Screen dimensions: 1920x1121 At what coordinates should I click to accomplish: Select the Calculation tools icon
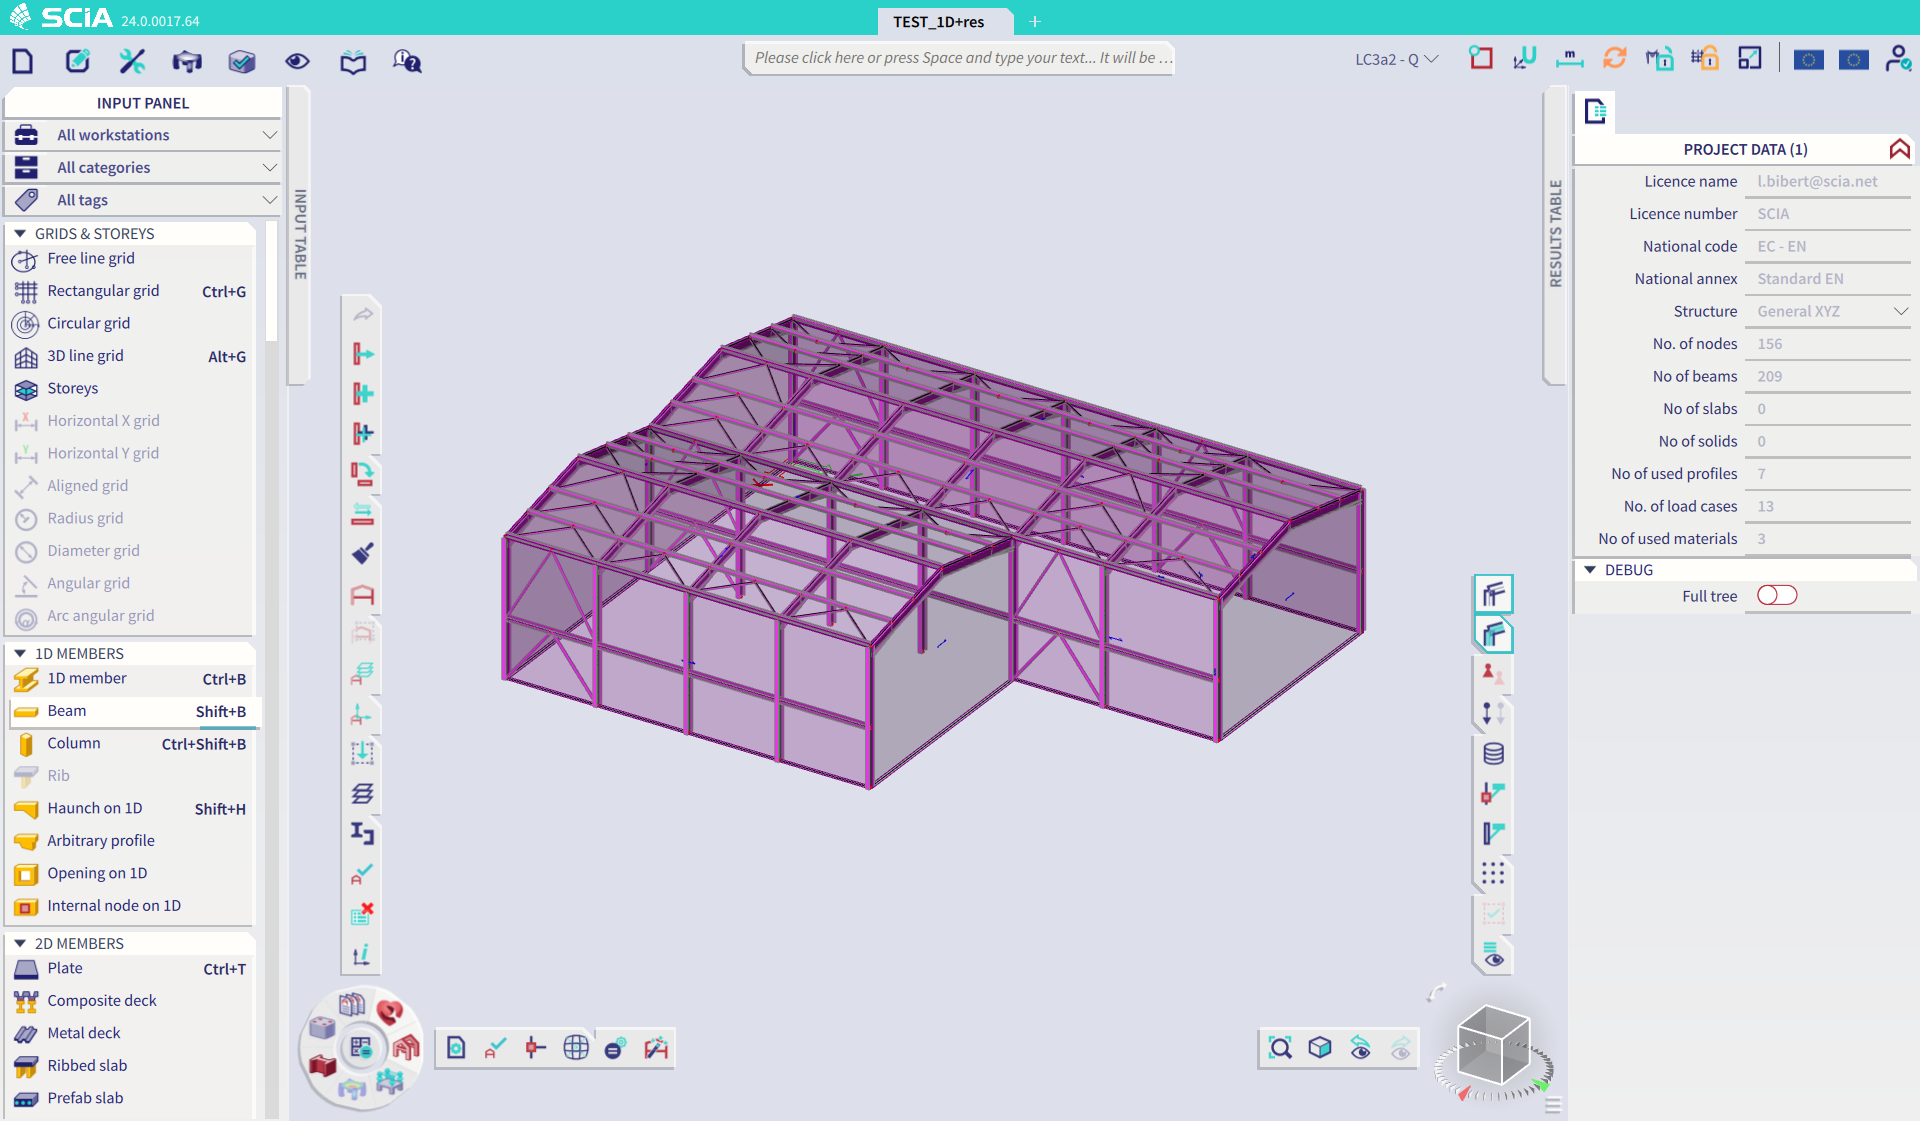[x=130, y=61]
